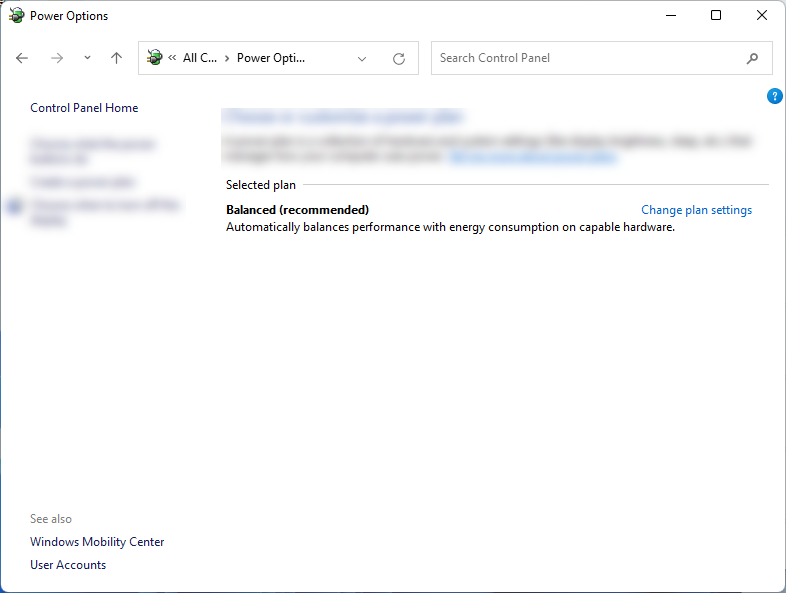Screen dimensions: 786x593
Task: Open Help with the blue question icon
Action: pos(774,96)
